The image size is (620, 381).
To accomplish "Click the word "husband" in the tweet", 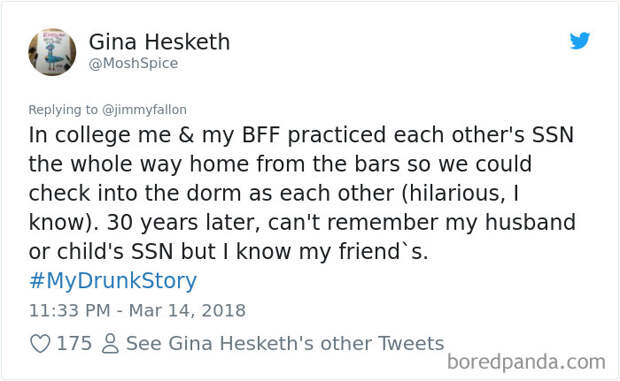I will point(530,222).
